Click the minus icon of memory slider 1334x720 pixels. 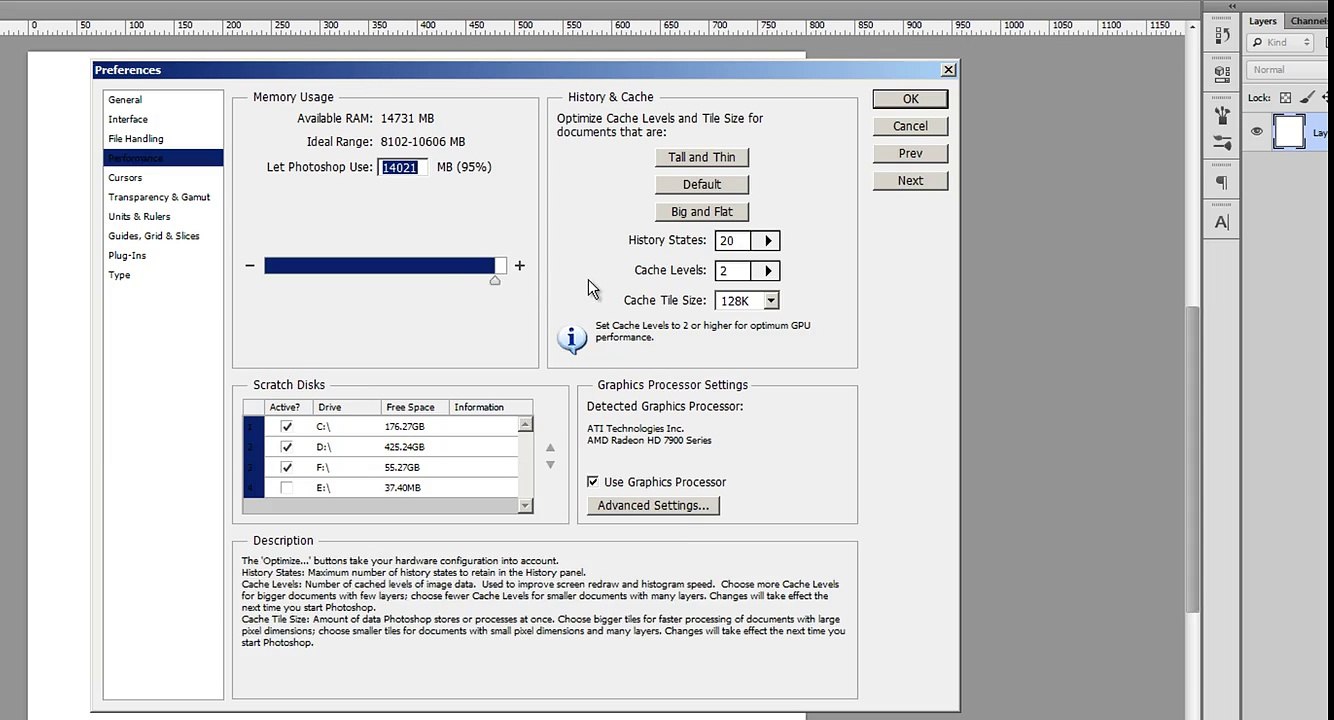click(x=249, y=265)
